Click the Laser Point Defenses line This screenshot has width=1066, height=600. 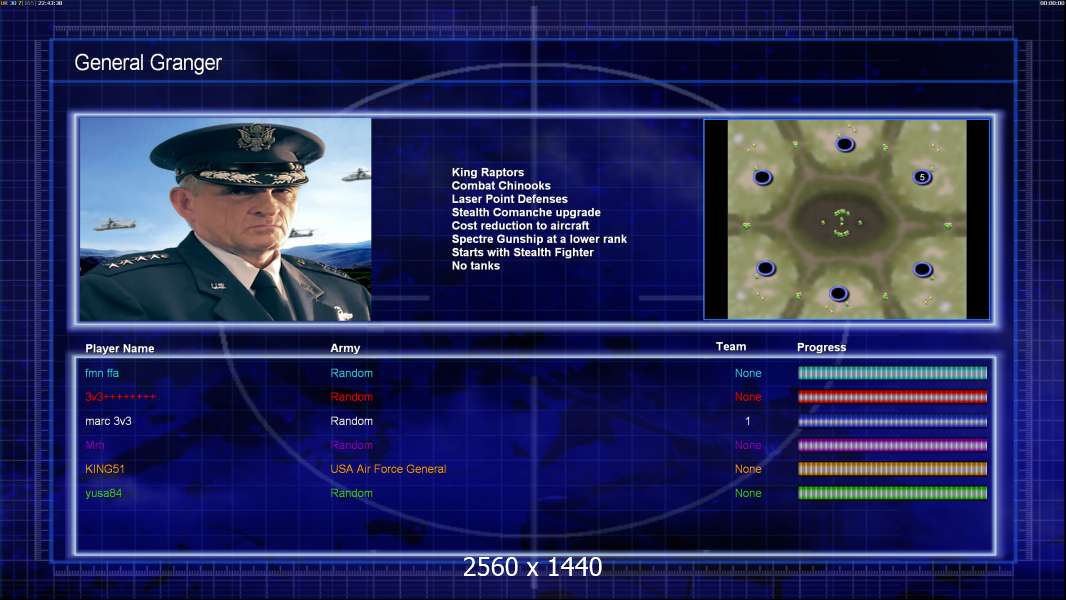tap(509, 199)
